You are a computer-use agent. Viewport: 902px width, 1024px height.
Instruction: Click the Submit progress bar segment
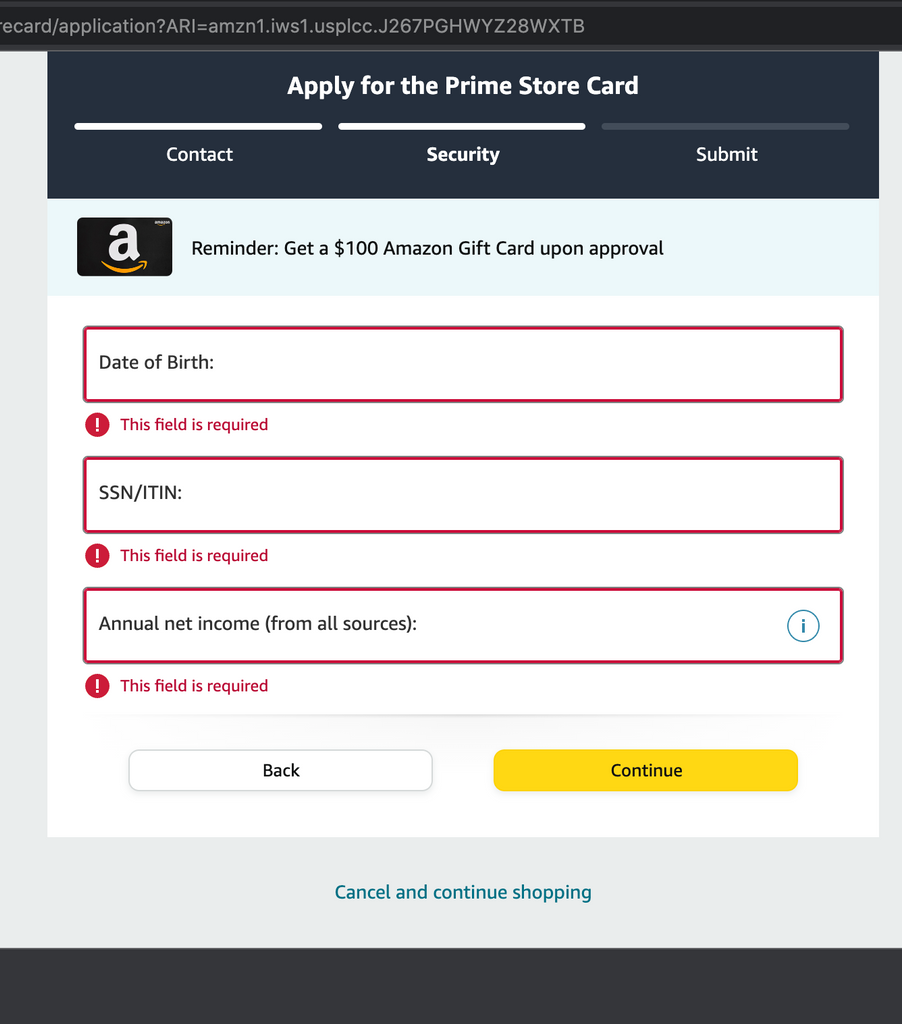[726, 127]
